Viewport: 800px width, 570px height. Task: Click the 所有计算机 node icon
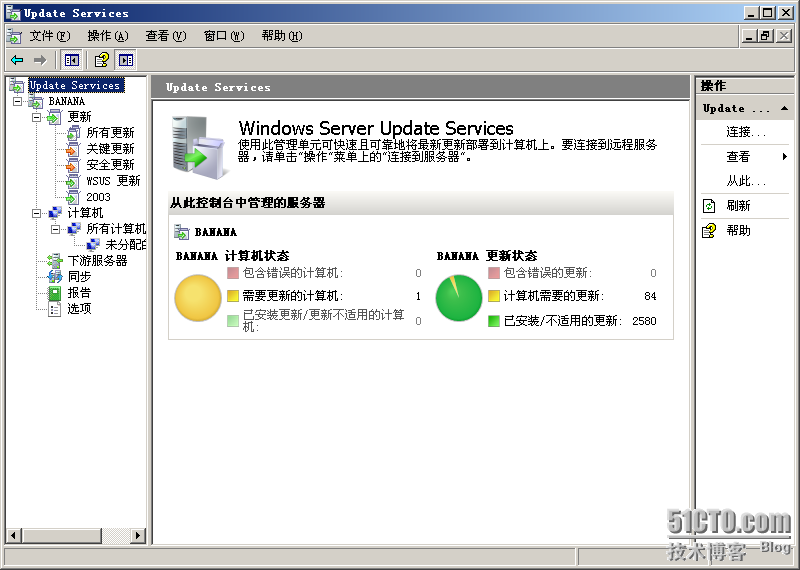tap(74, 229)
